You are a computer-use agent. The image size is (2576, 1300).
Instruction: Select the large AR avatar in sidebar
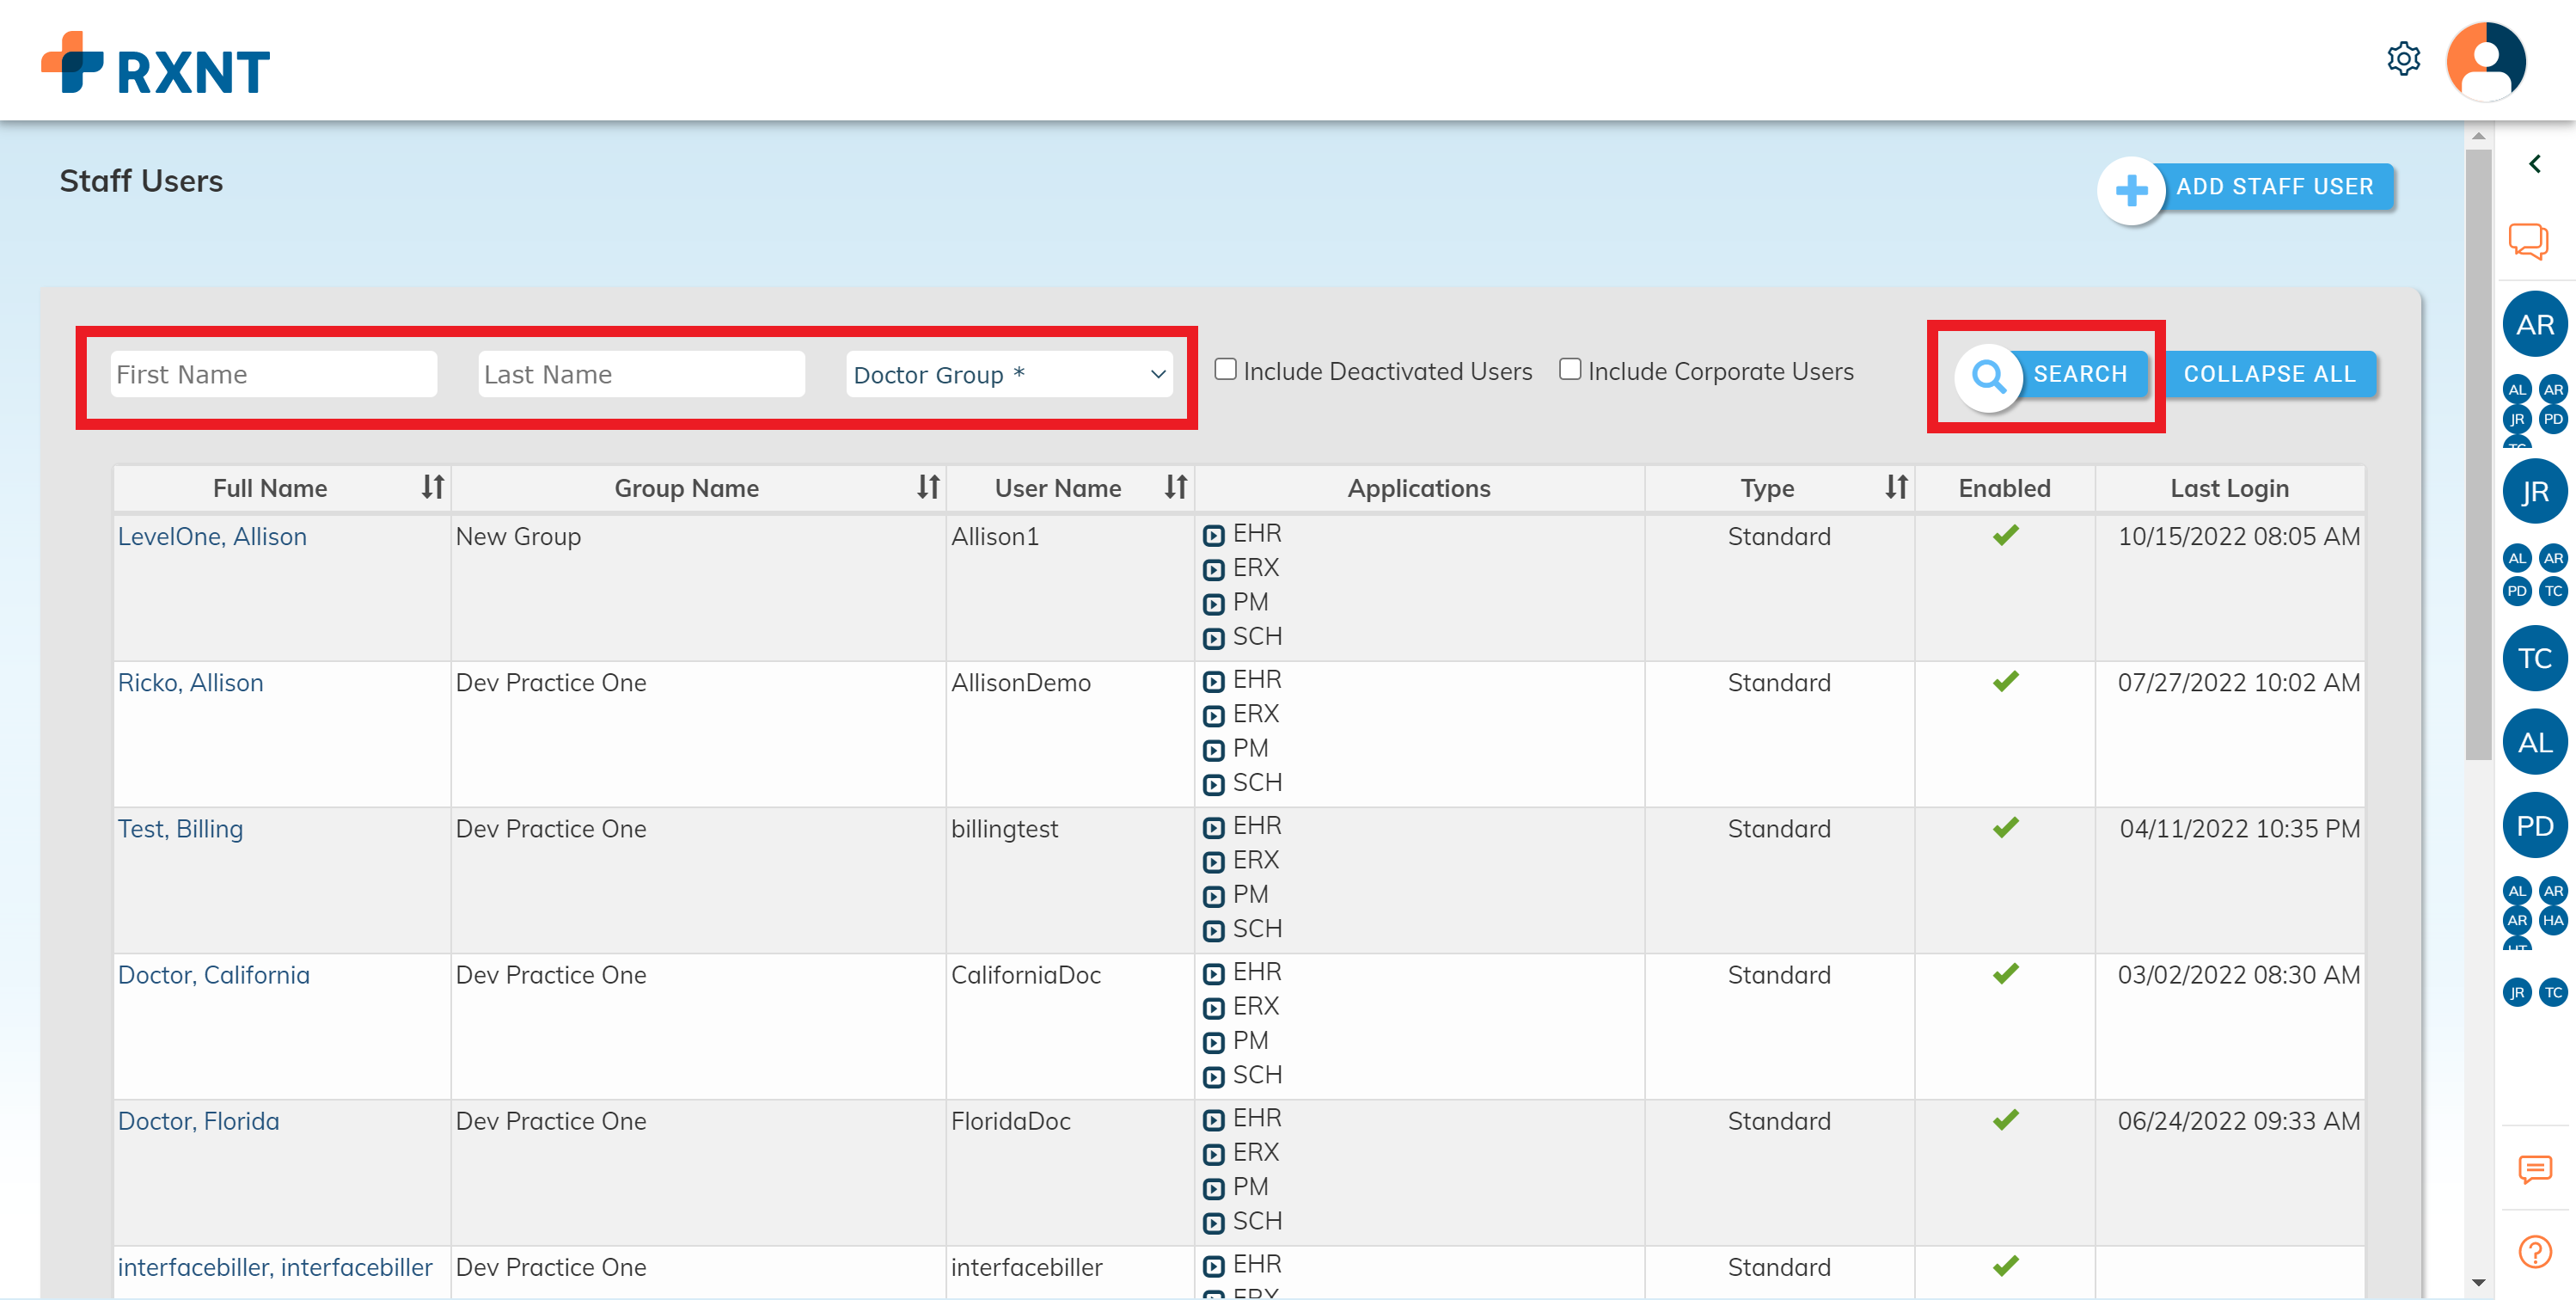pyautogui.click(x=2535, y=324)
